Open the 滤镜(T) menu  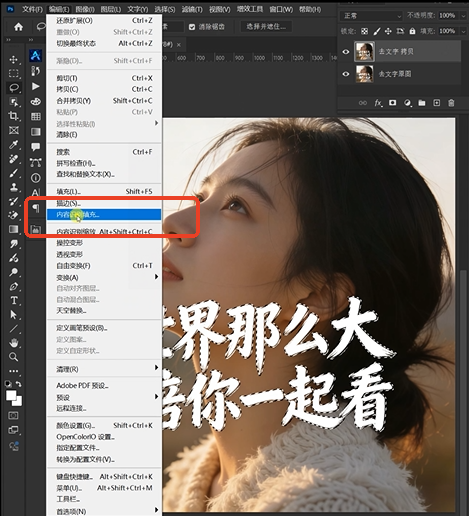click(x=192, y=9)
